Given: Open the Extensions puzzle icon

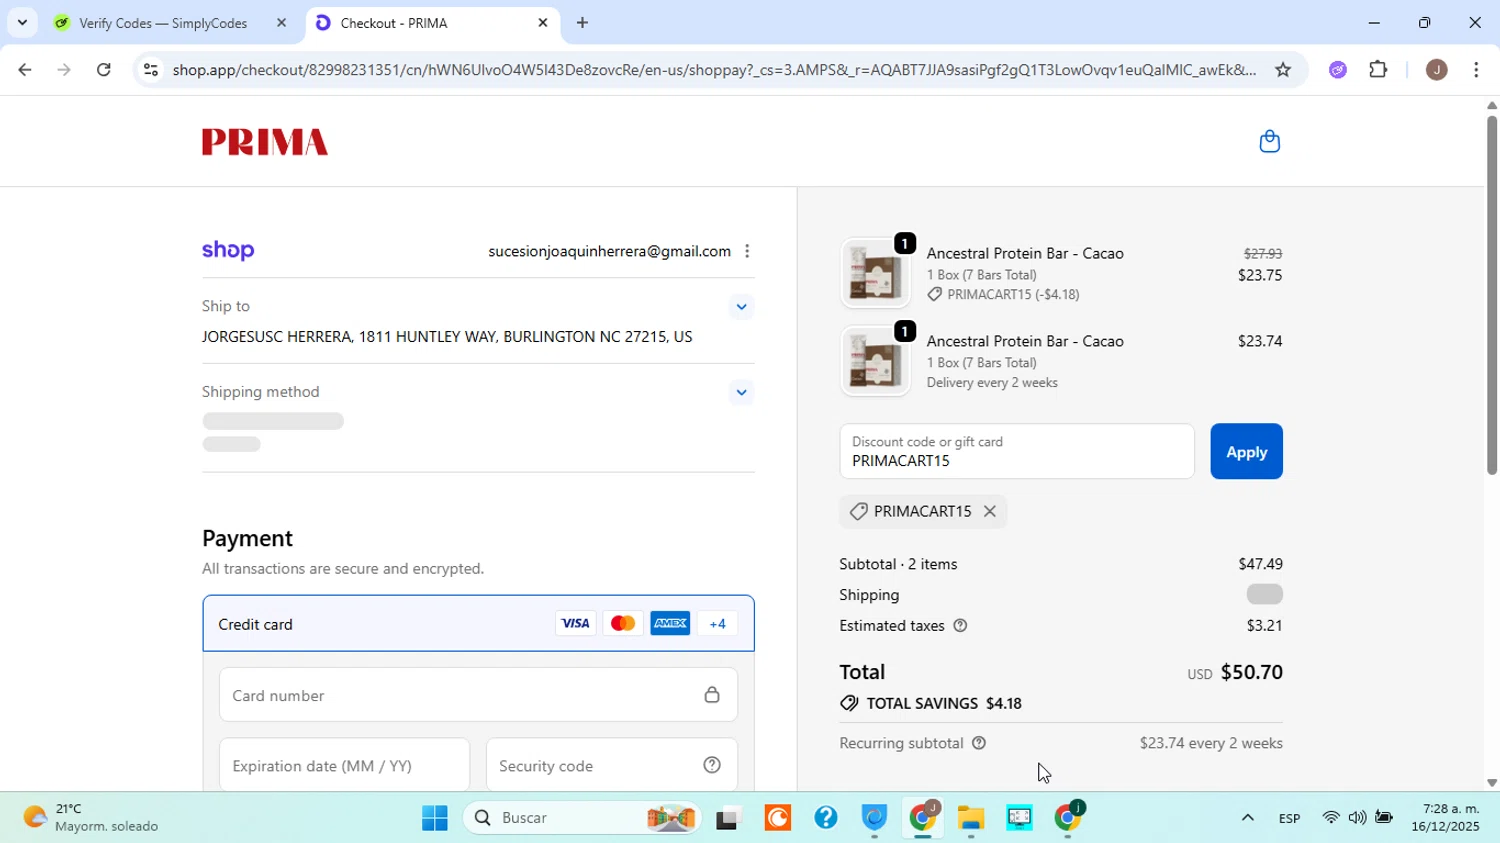Looking at the screenshot, I should point(1378,70).
